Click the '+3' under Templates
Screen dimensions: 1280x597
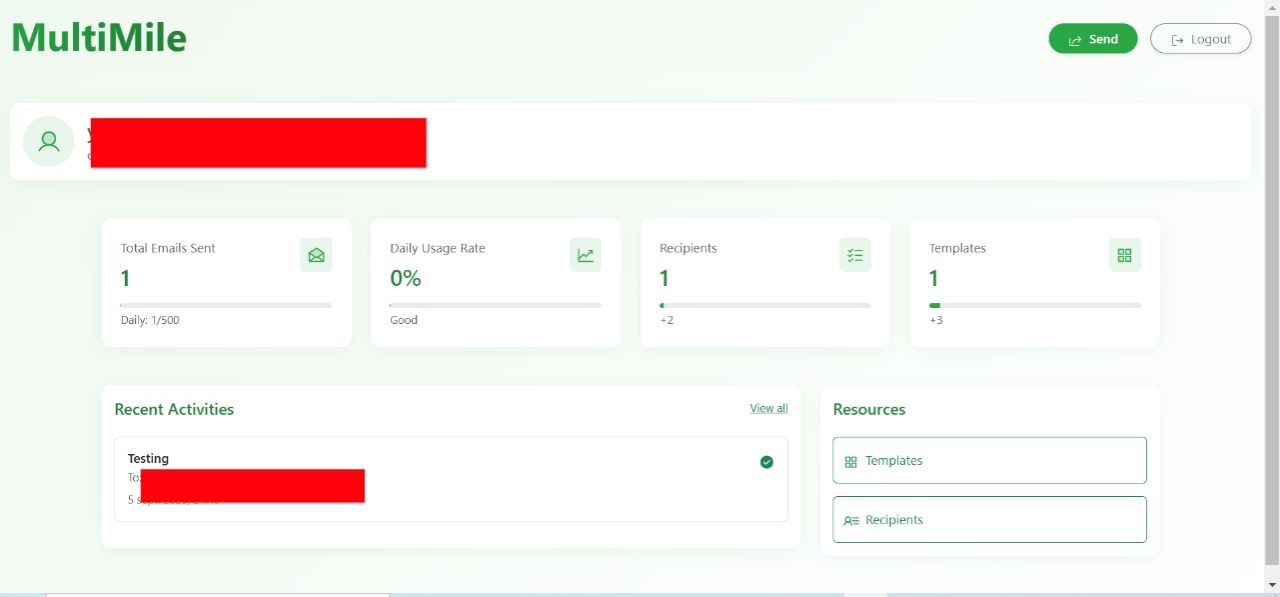coord(936,320)
